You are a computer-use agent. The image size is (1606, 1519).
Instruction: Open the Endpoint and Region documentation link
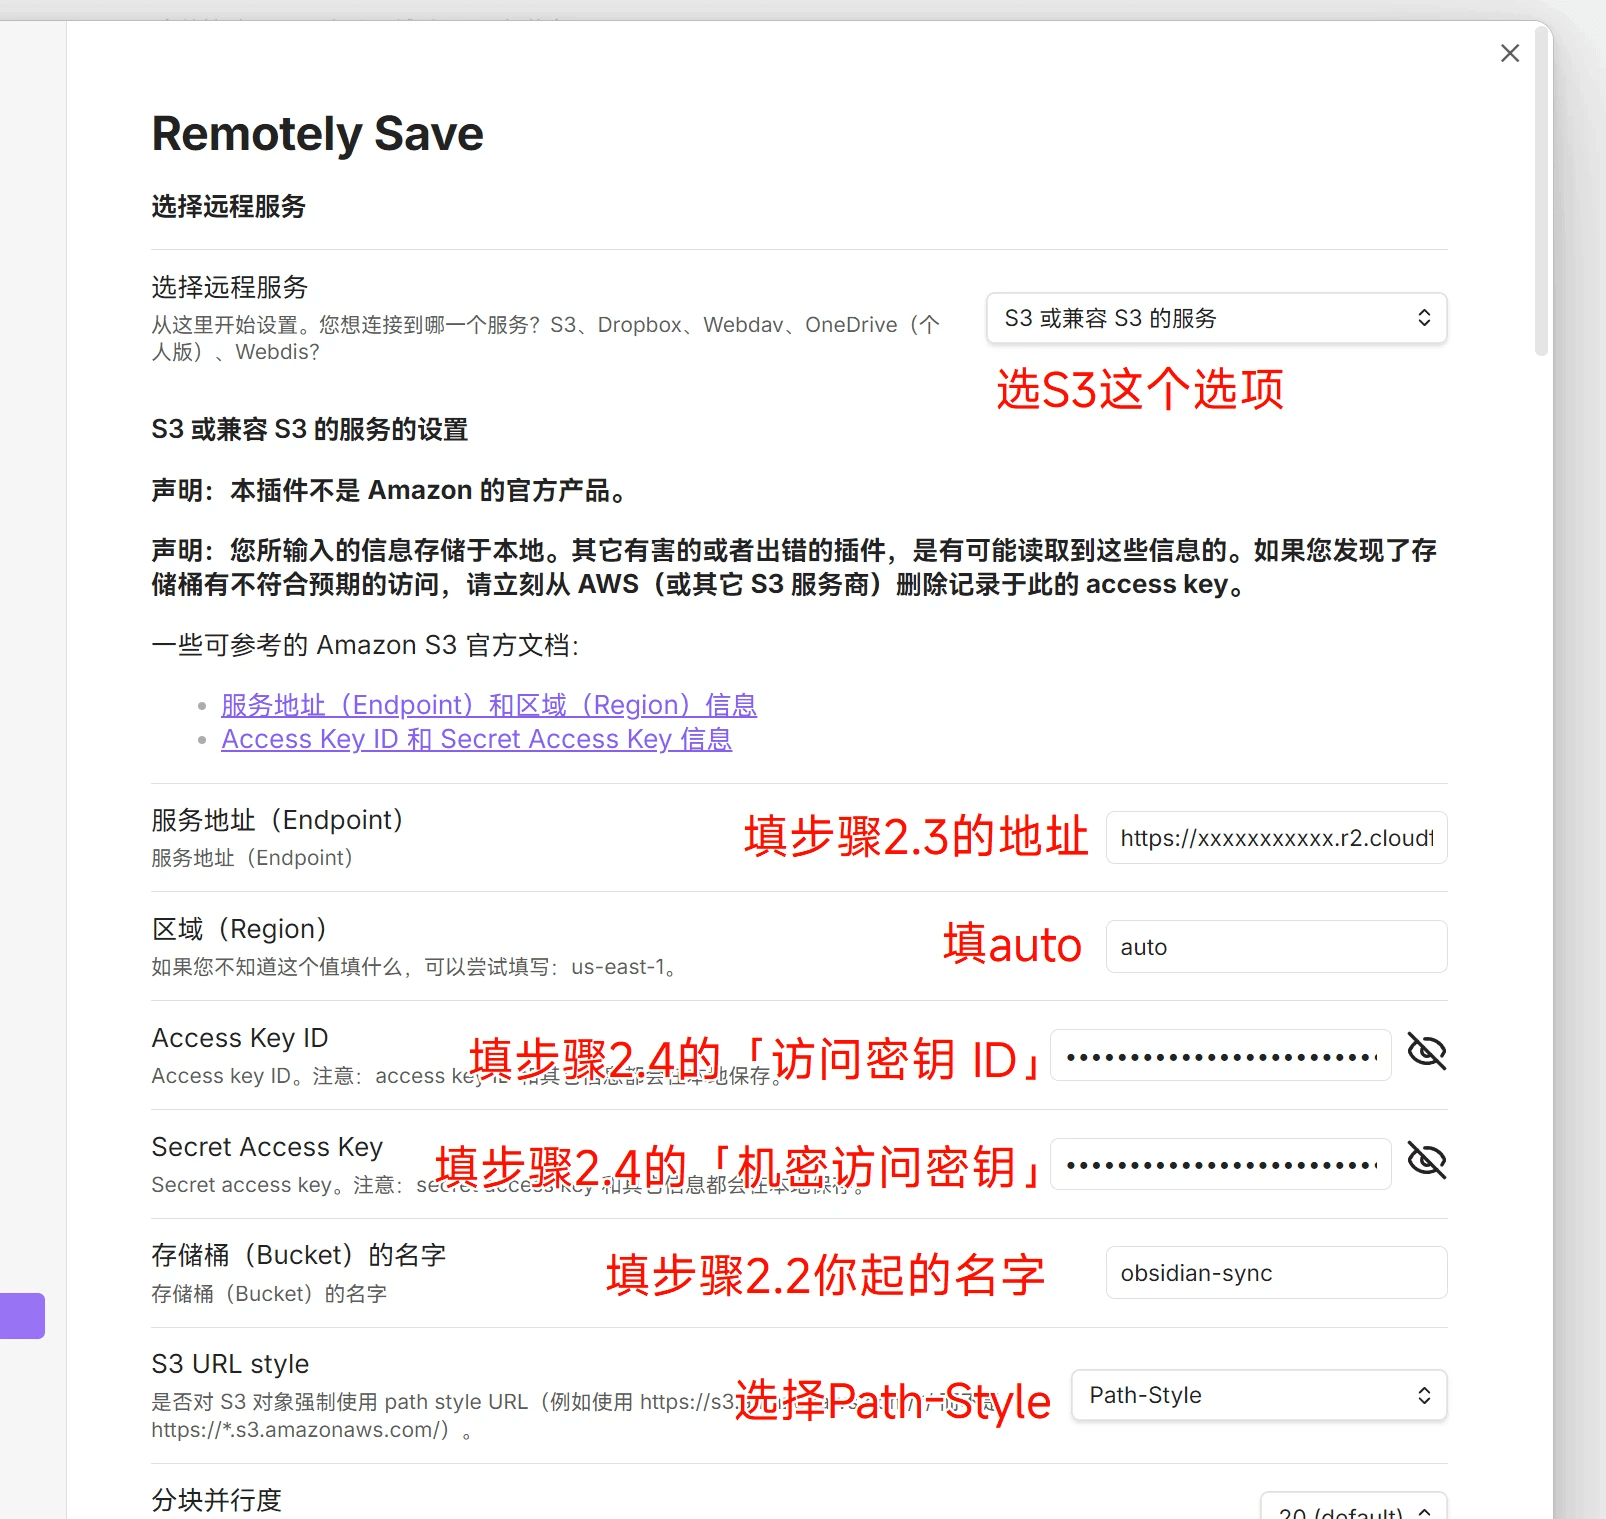tap(489, 705)
